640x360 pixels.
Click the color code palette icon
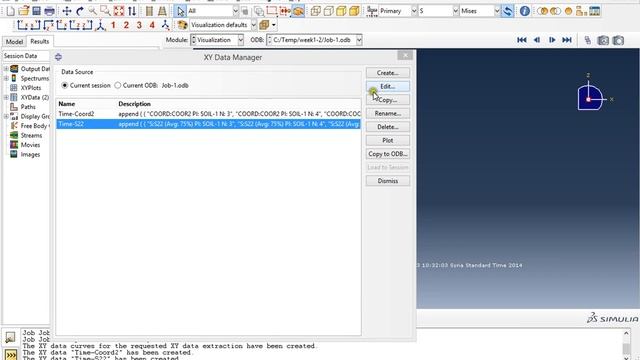(182, 25)
